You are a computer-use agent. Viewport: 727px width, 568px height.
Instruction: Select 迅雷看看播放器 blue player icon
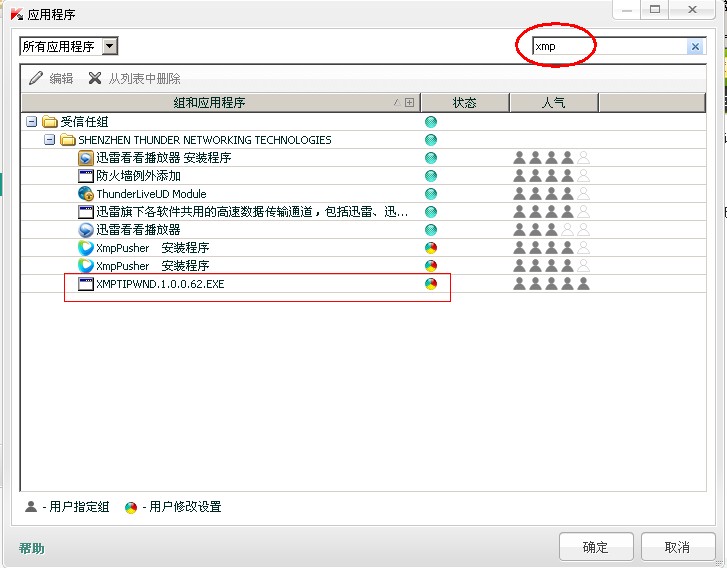pos(86,230)
